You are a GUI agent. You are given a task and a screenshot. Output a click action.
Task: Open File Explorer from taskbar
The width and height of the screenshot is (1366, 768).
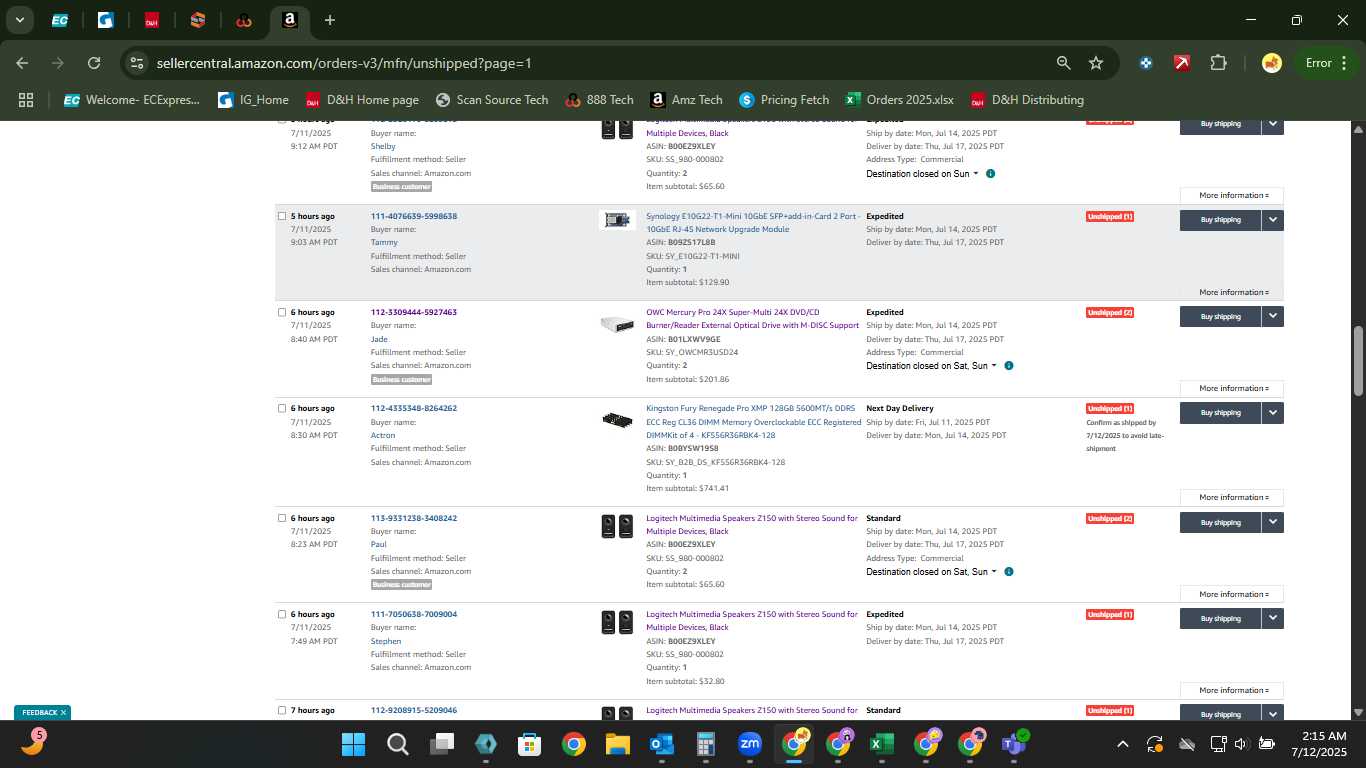617,744
